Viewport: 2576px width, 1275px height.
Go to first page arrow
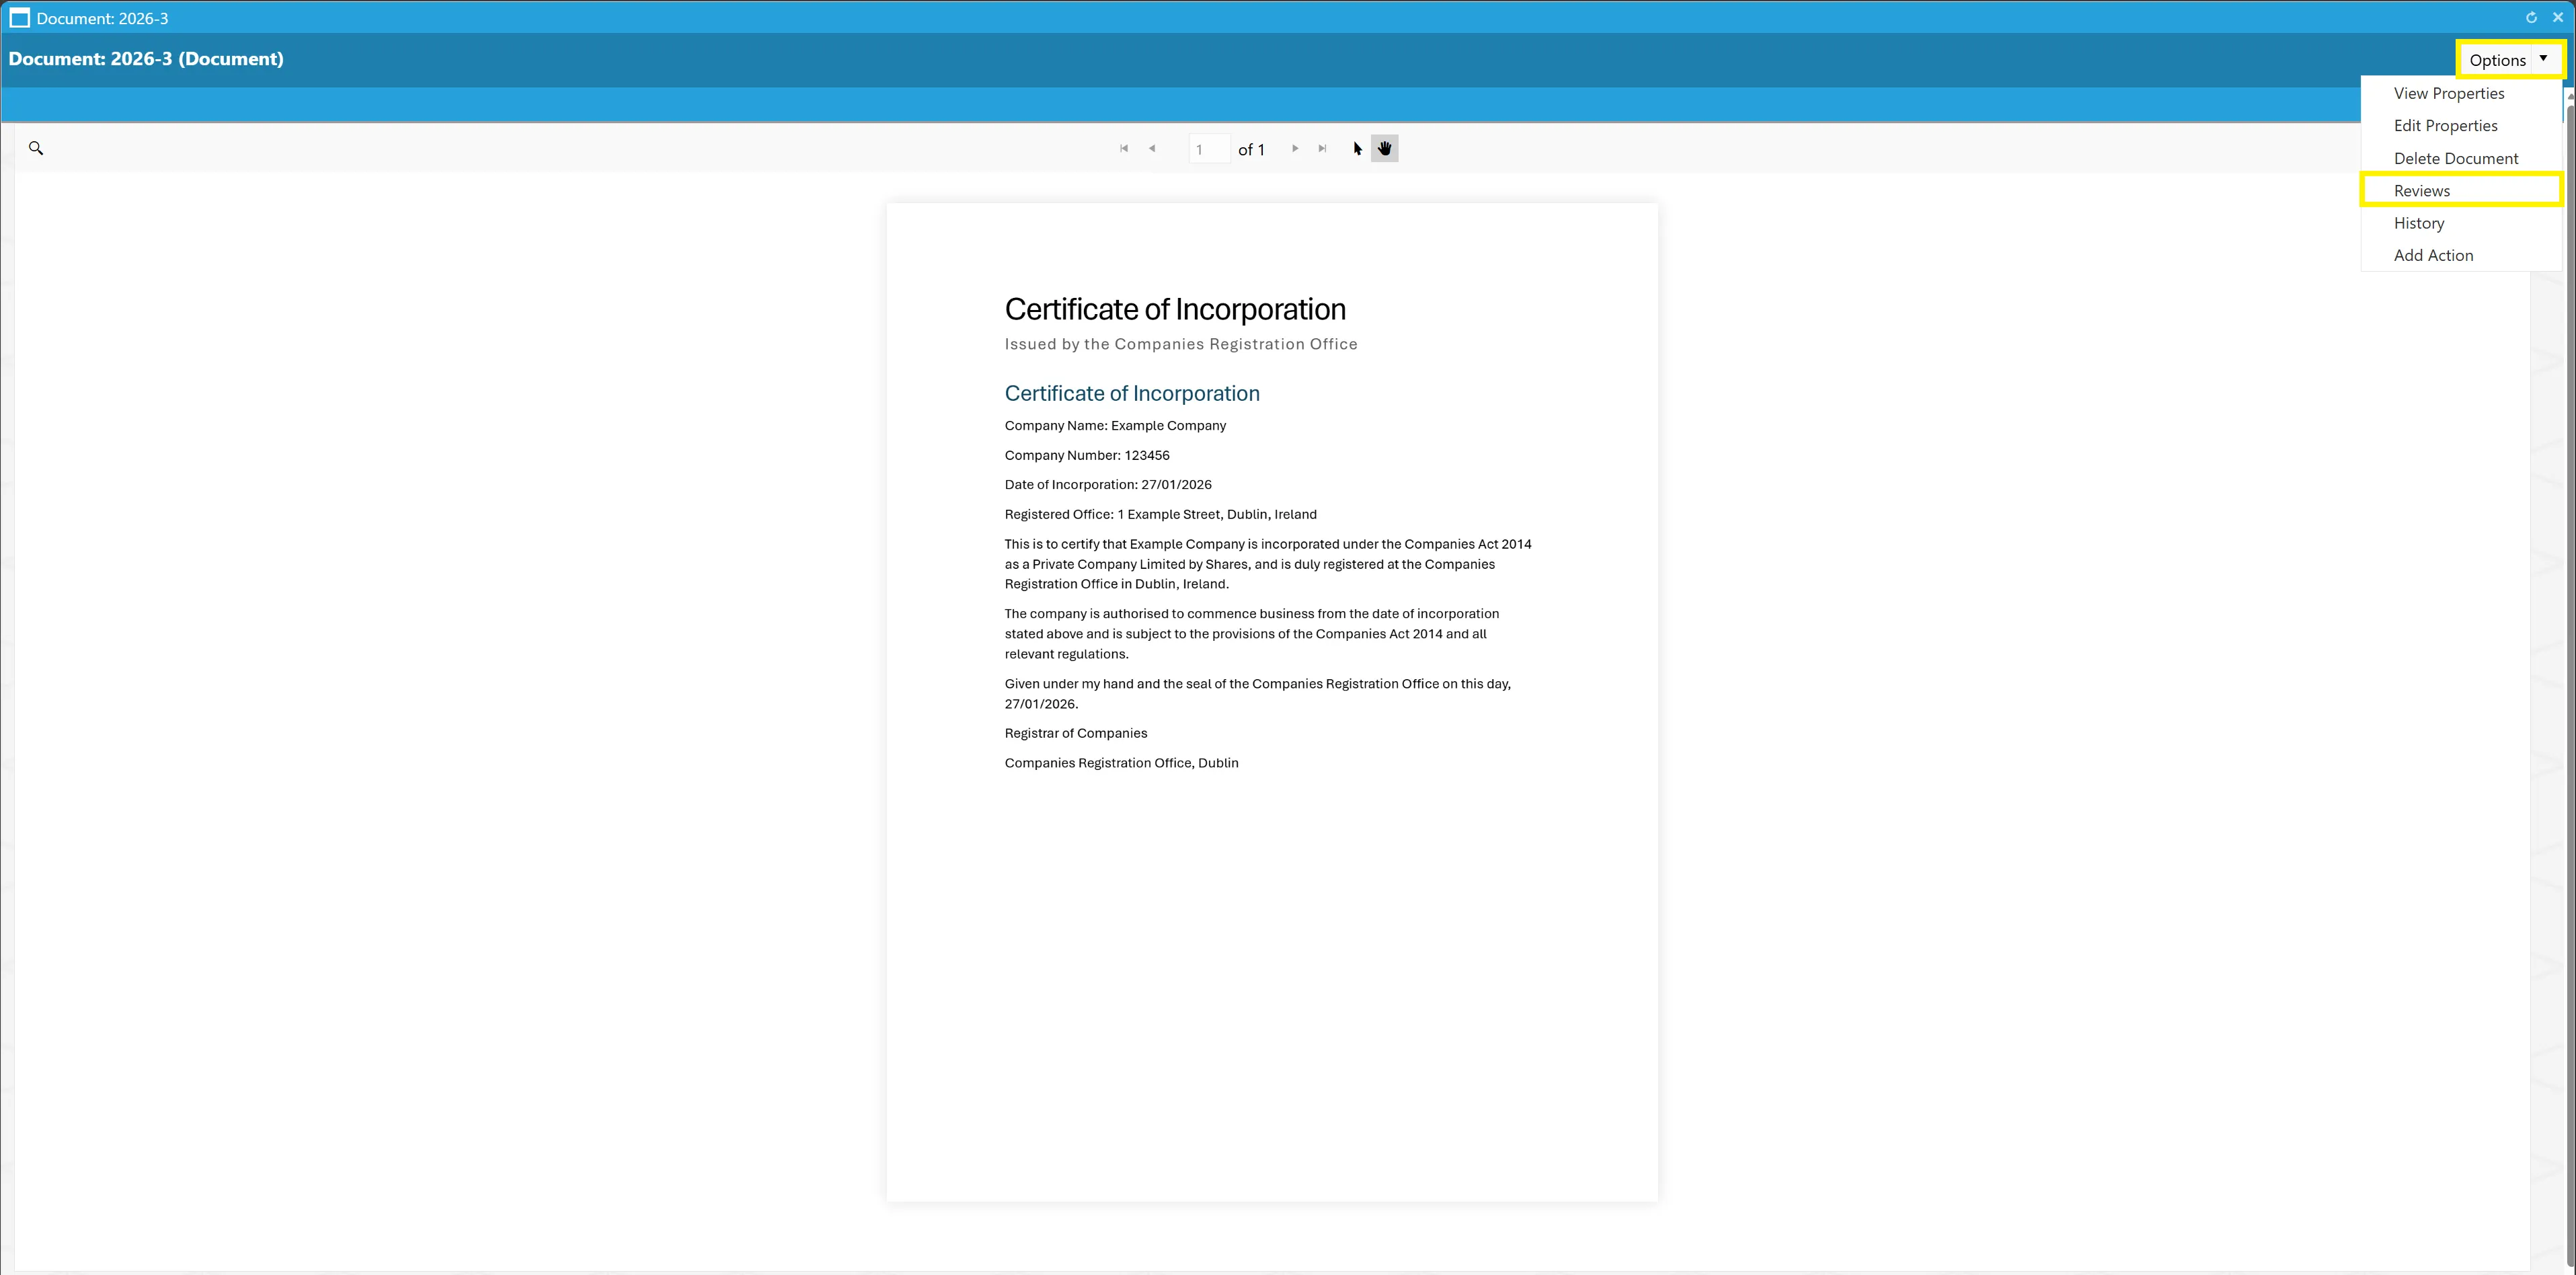(1124, 148)
